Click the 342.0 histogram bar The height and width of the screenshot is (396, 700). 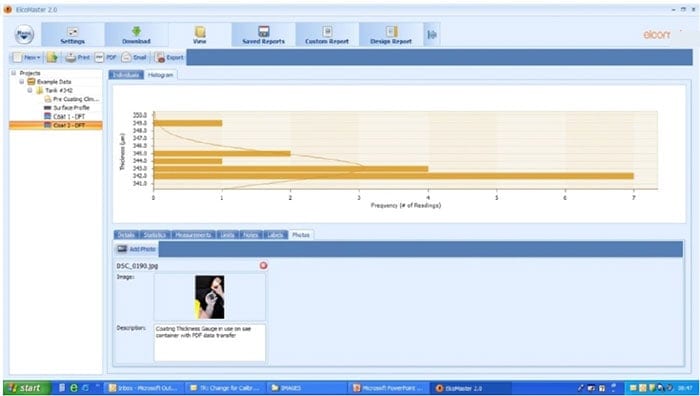pyautogui.click(x=393, y=176)
